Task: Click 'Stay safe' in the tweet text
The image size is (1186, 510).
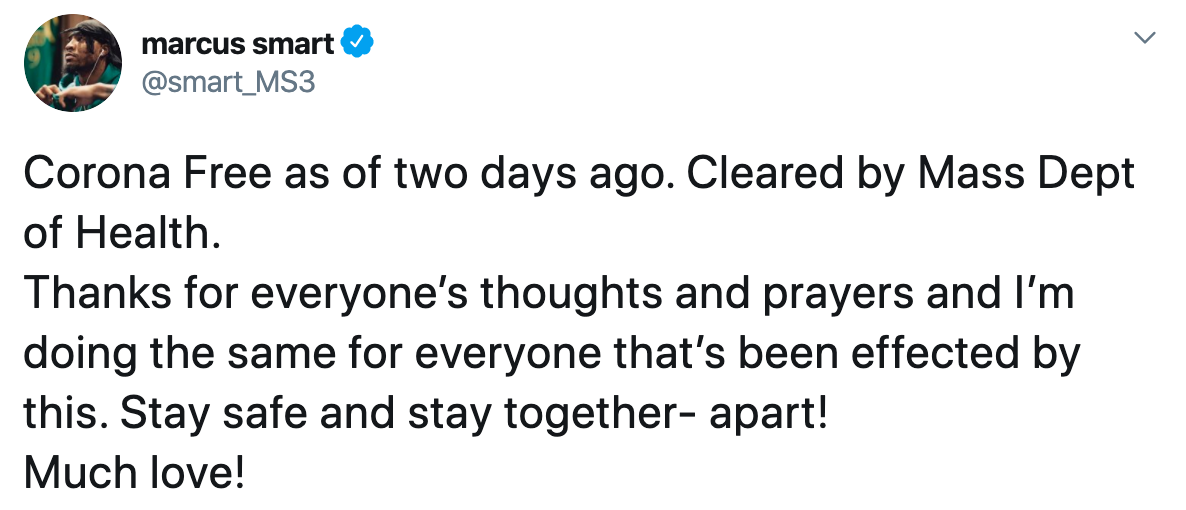Action: coord(216,415)
